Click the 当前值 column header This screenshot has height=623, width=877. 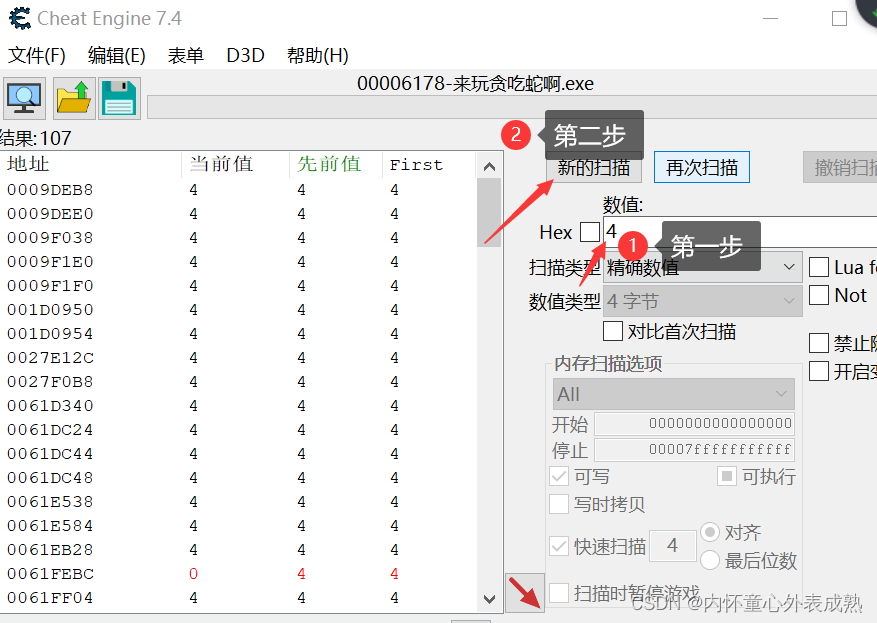[235, 164]
